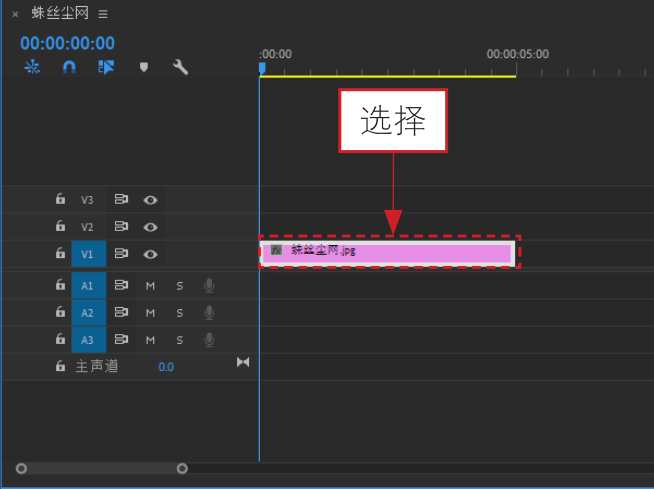
Task: Add a marker with marker icon
Action: 144,67
